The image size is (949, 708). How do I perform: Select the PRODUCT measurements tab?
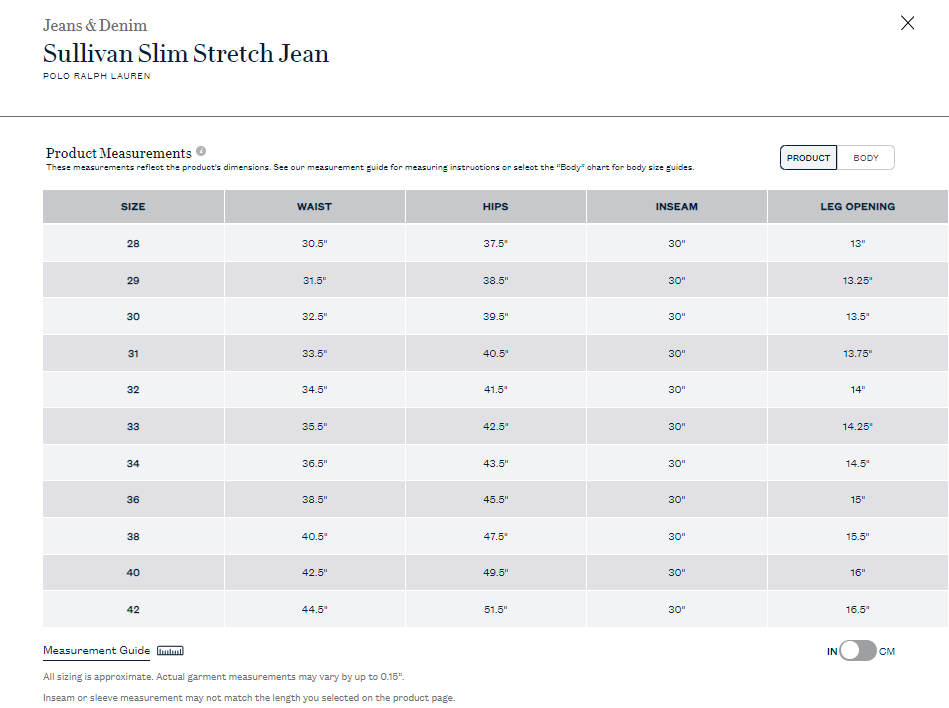[x=809, y=158]
